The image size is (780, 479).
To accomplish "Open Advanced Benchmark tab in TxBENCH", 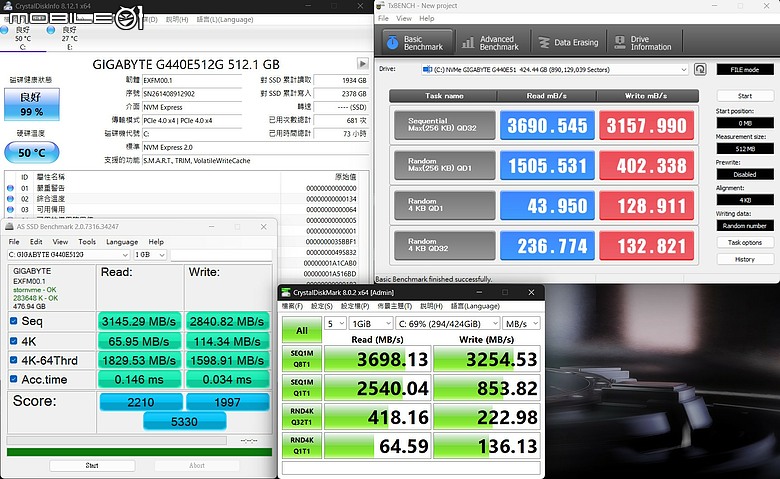I will pyautogui.click(x=490, y=43).
